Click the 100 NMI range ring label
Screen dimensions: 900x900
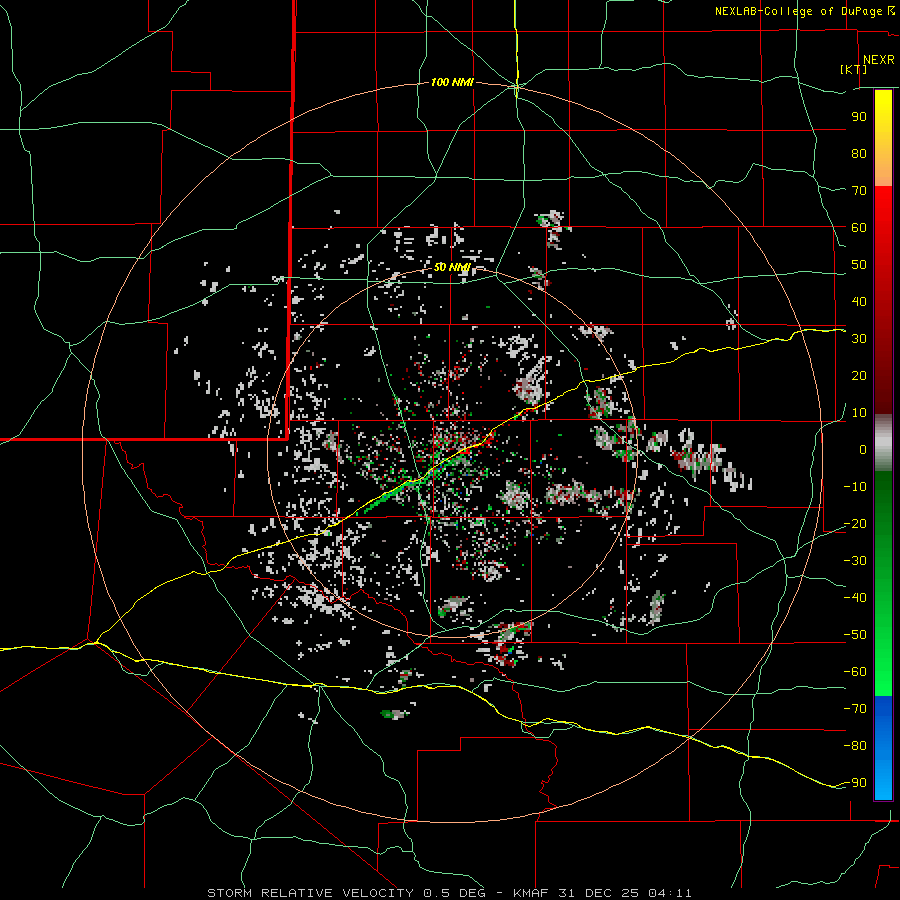(452, 83)
